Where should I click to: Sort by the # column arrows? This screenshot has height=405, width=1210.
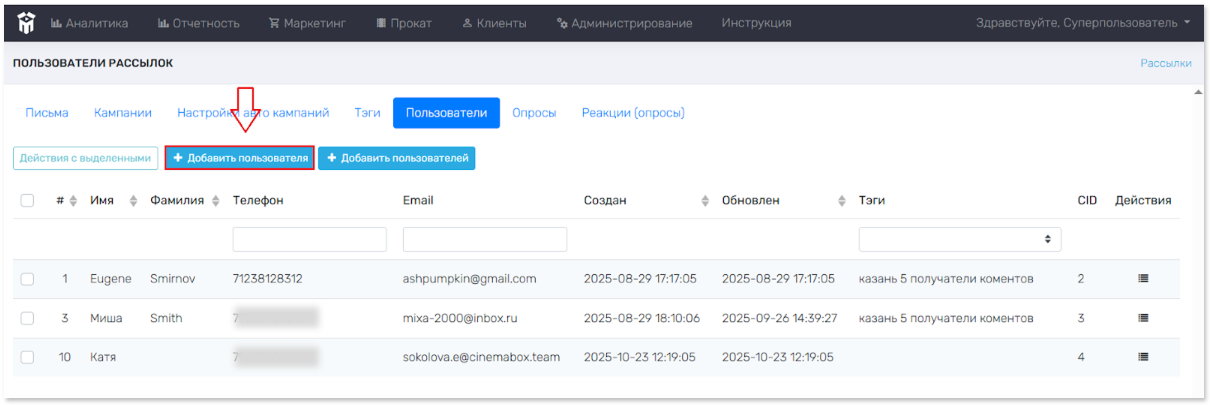click(73, 201)
